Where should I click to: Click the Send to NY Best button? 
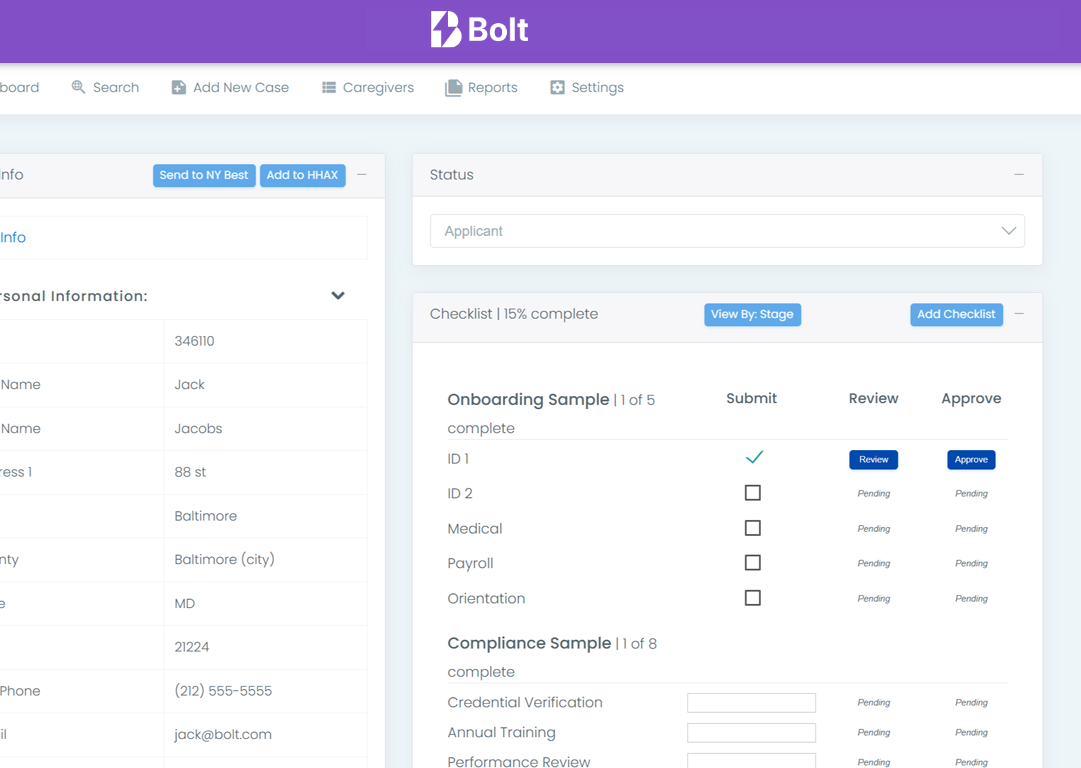click(x=204, y=175)
